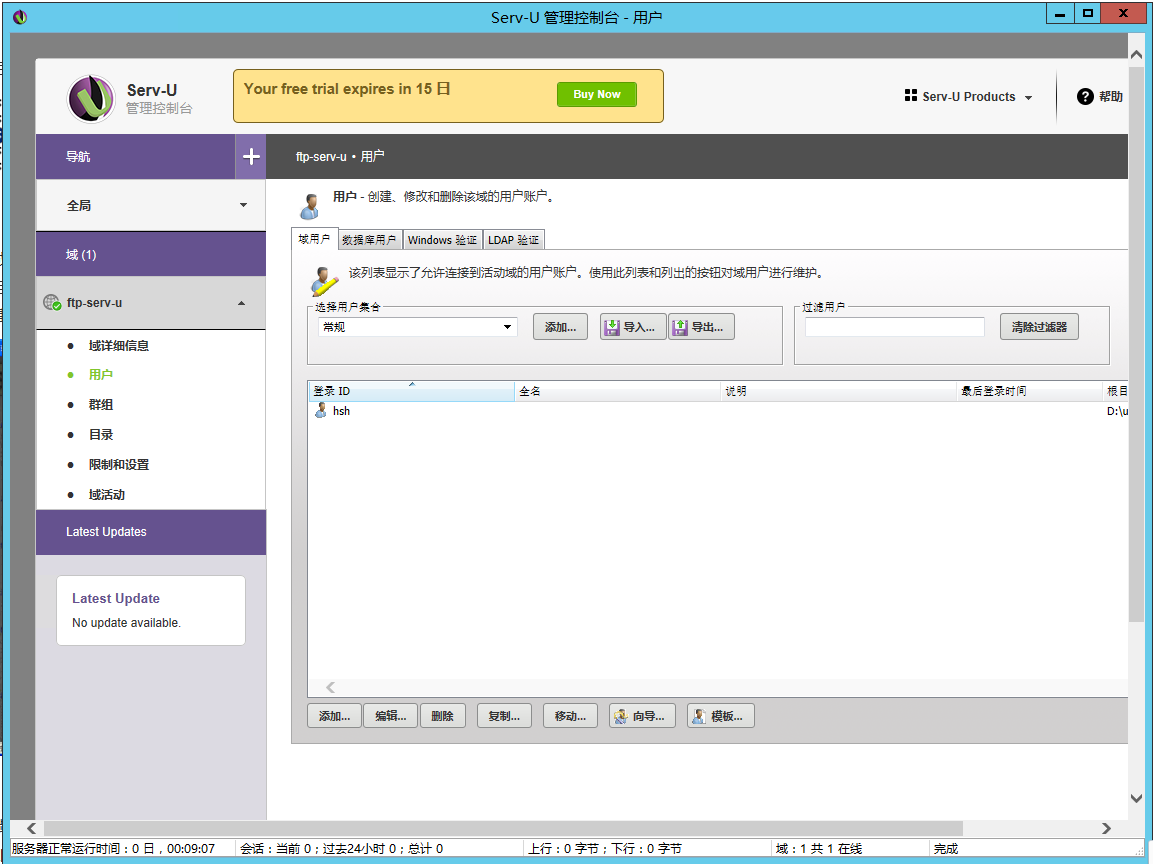The height and width of the screenshot is (864, 1153).
Task: Click the plus icon beside 导航
Action: coord(251,157)
